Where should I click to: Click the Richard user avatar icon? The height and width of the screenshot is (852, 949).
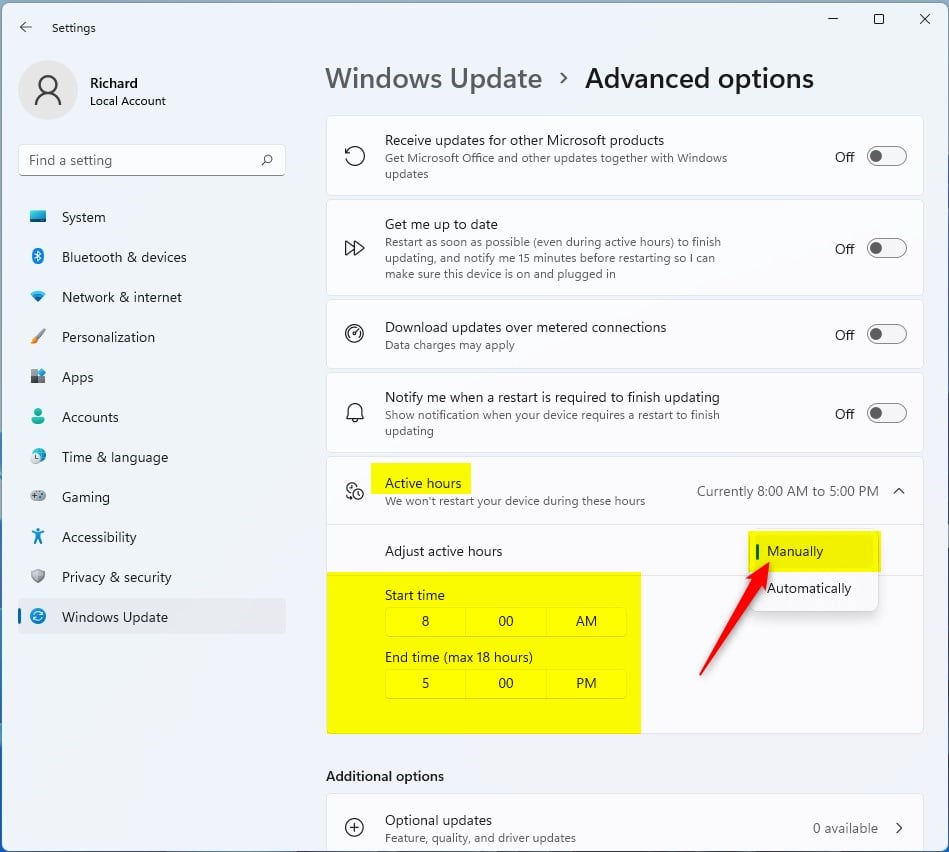(x=48, y=90)
